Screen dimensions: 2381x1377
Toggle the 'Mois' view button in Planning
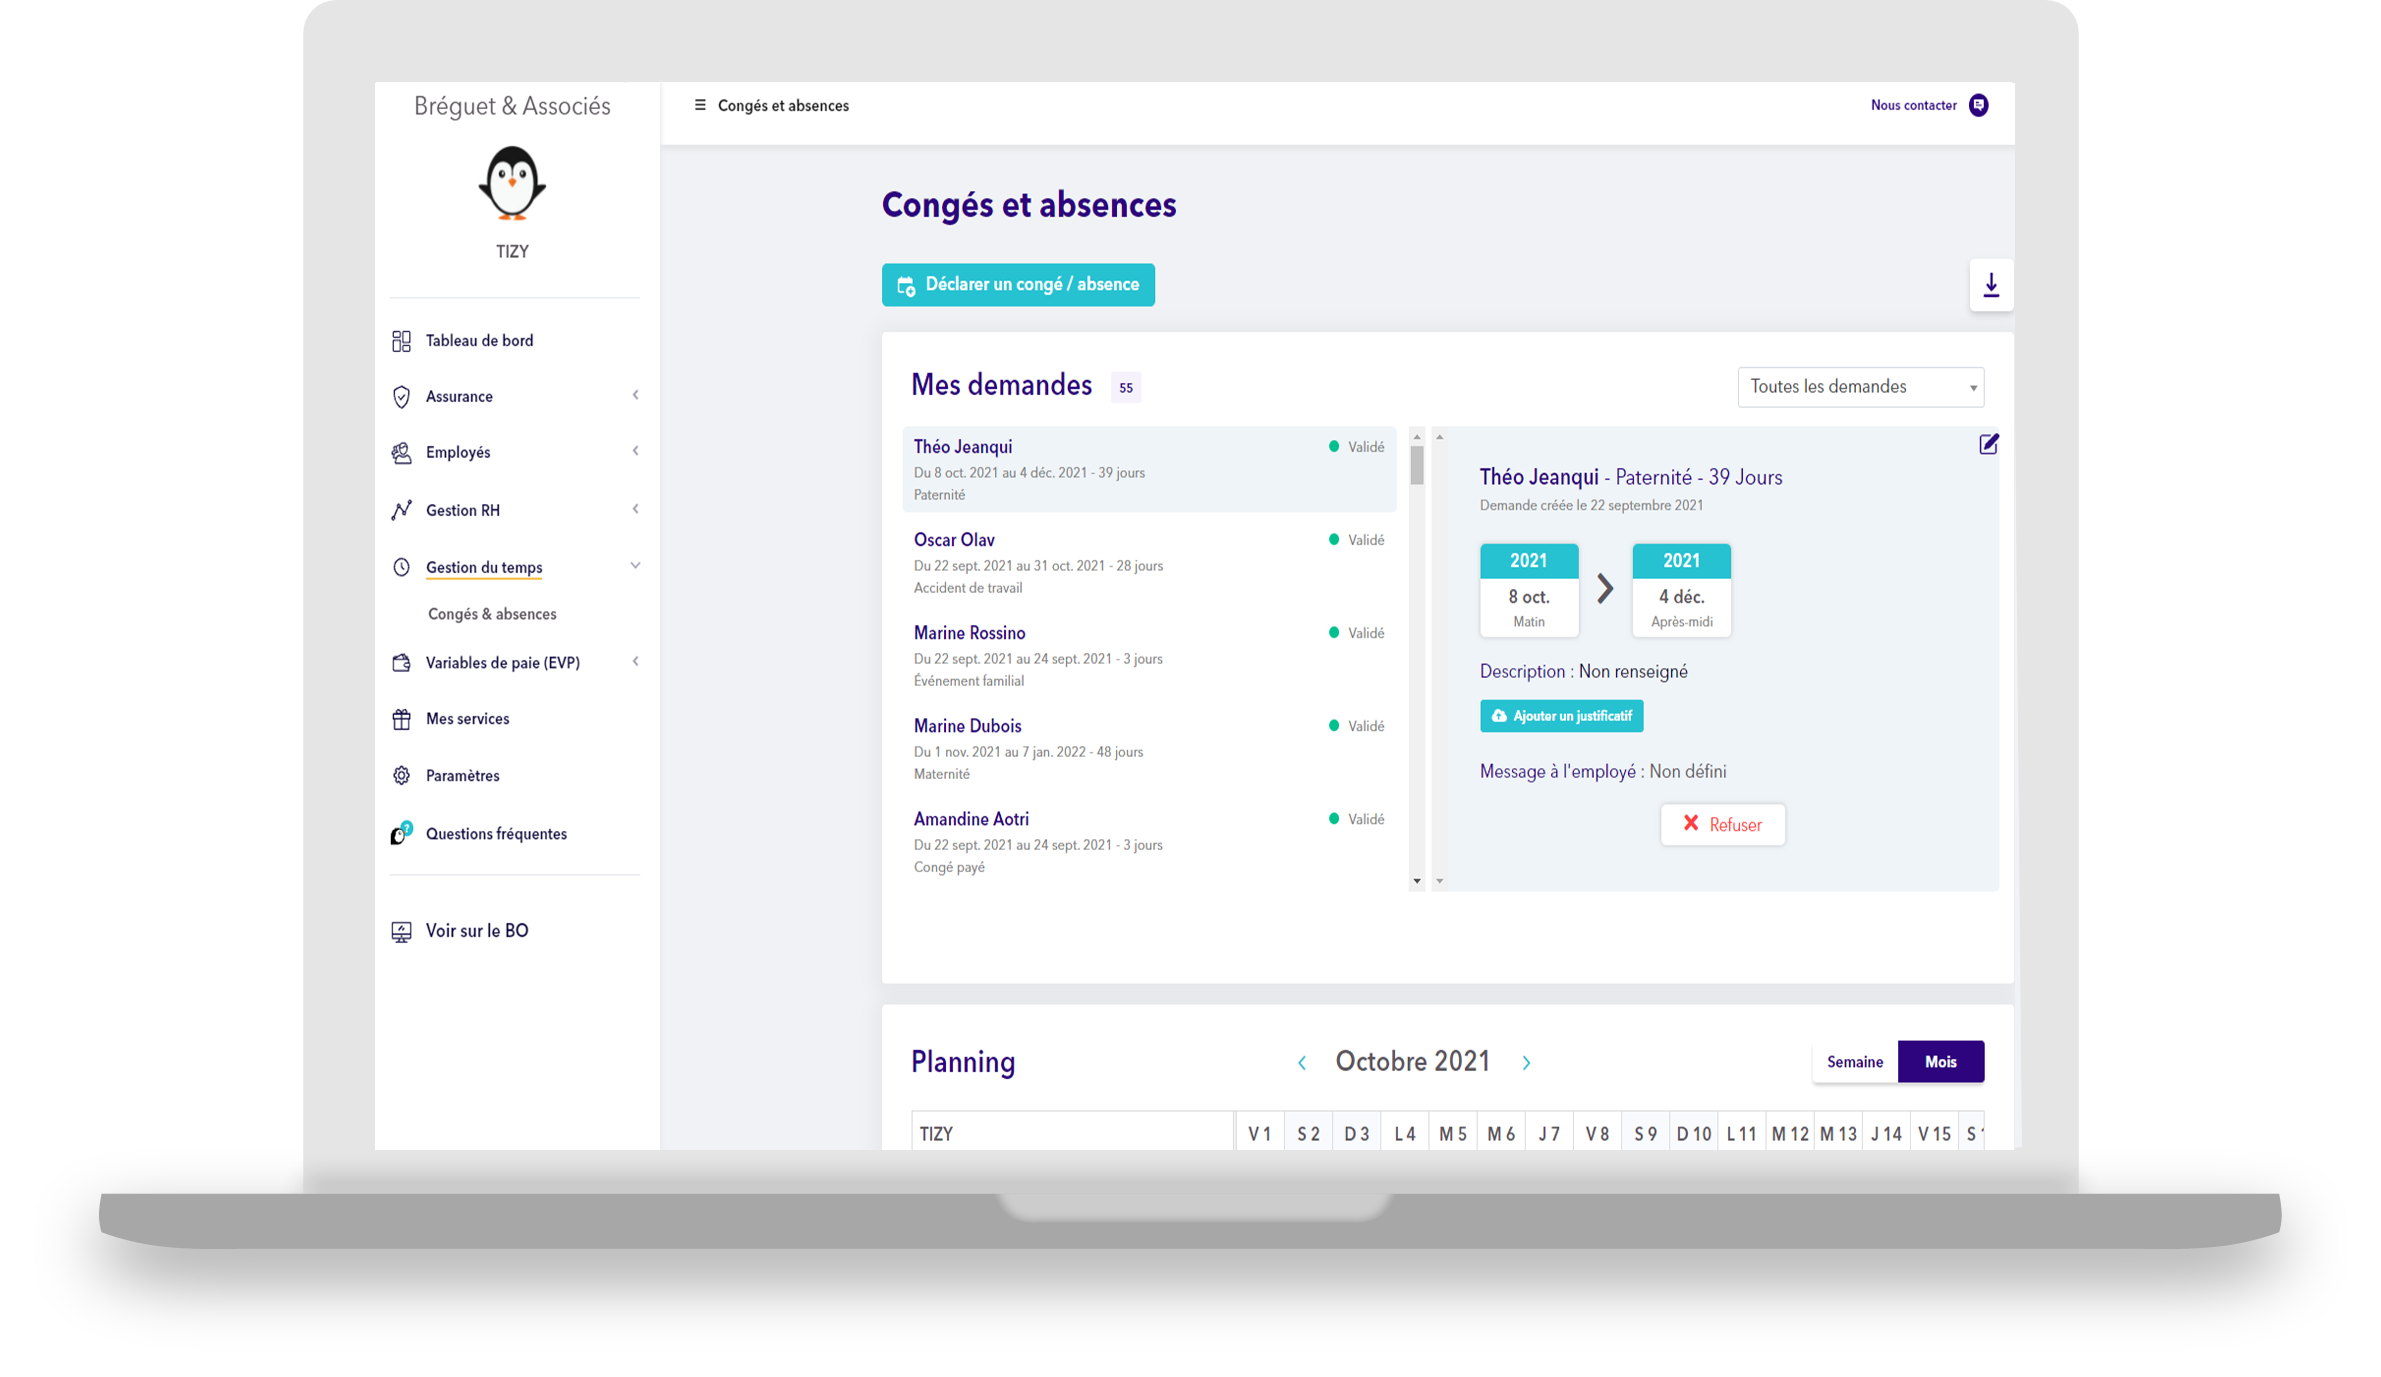1940,1061
